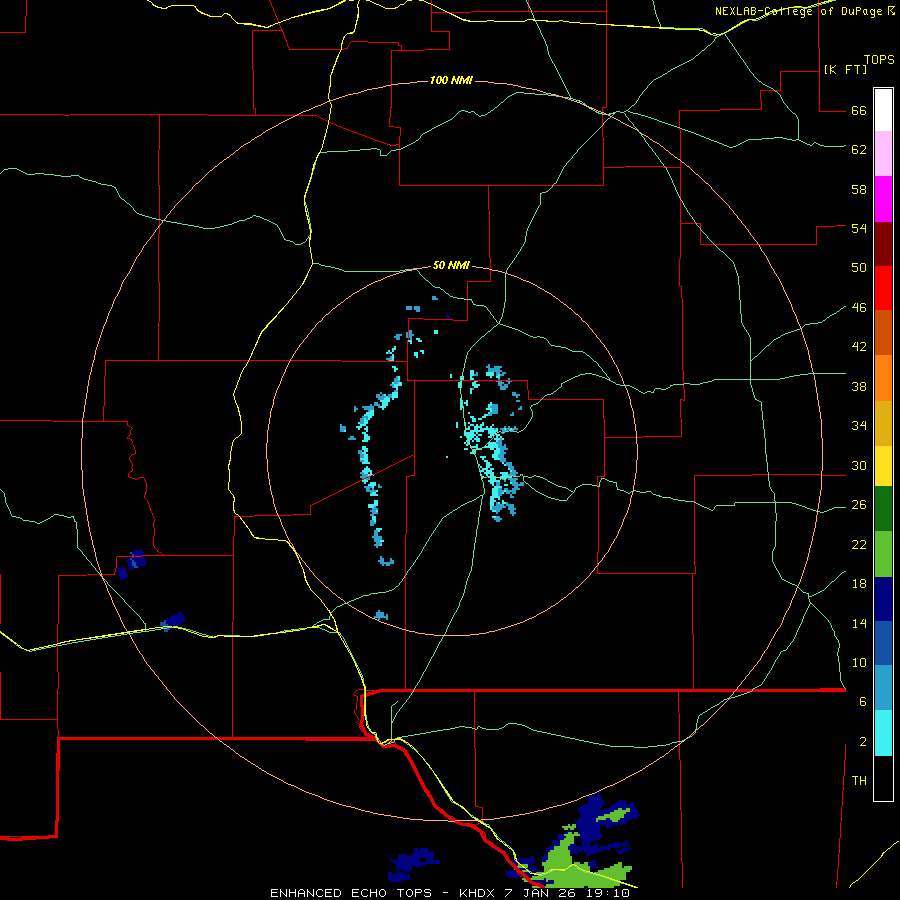Click the dark orange legend band
The height and width of the screenshot is (900, 900).
click(883, 333)
